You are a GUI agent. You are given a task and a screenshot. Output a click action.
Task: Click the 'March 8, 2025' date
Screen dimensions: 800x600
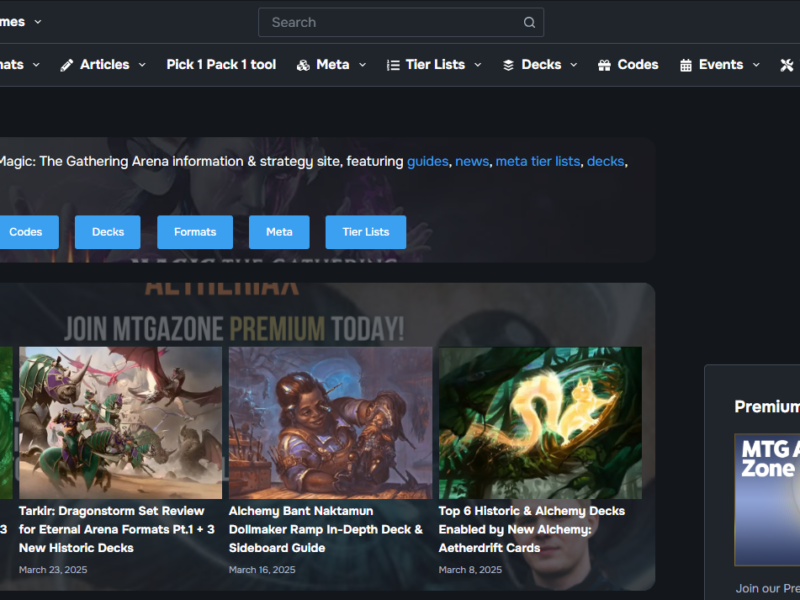(470, 570)
